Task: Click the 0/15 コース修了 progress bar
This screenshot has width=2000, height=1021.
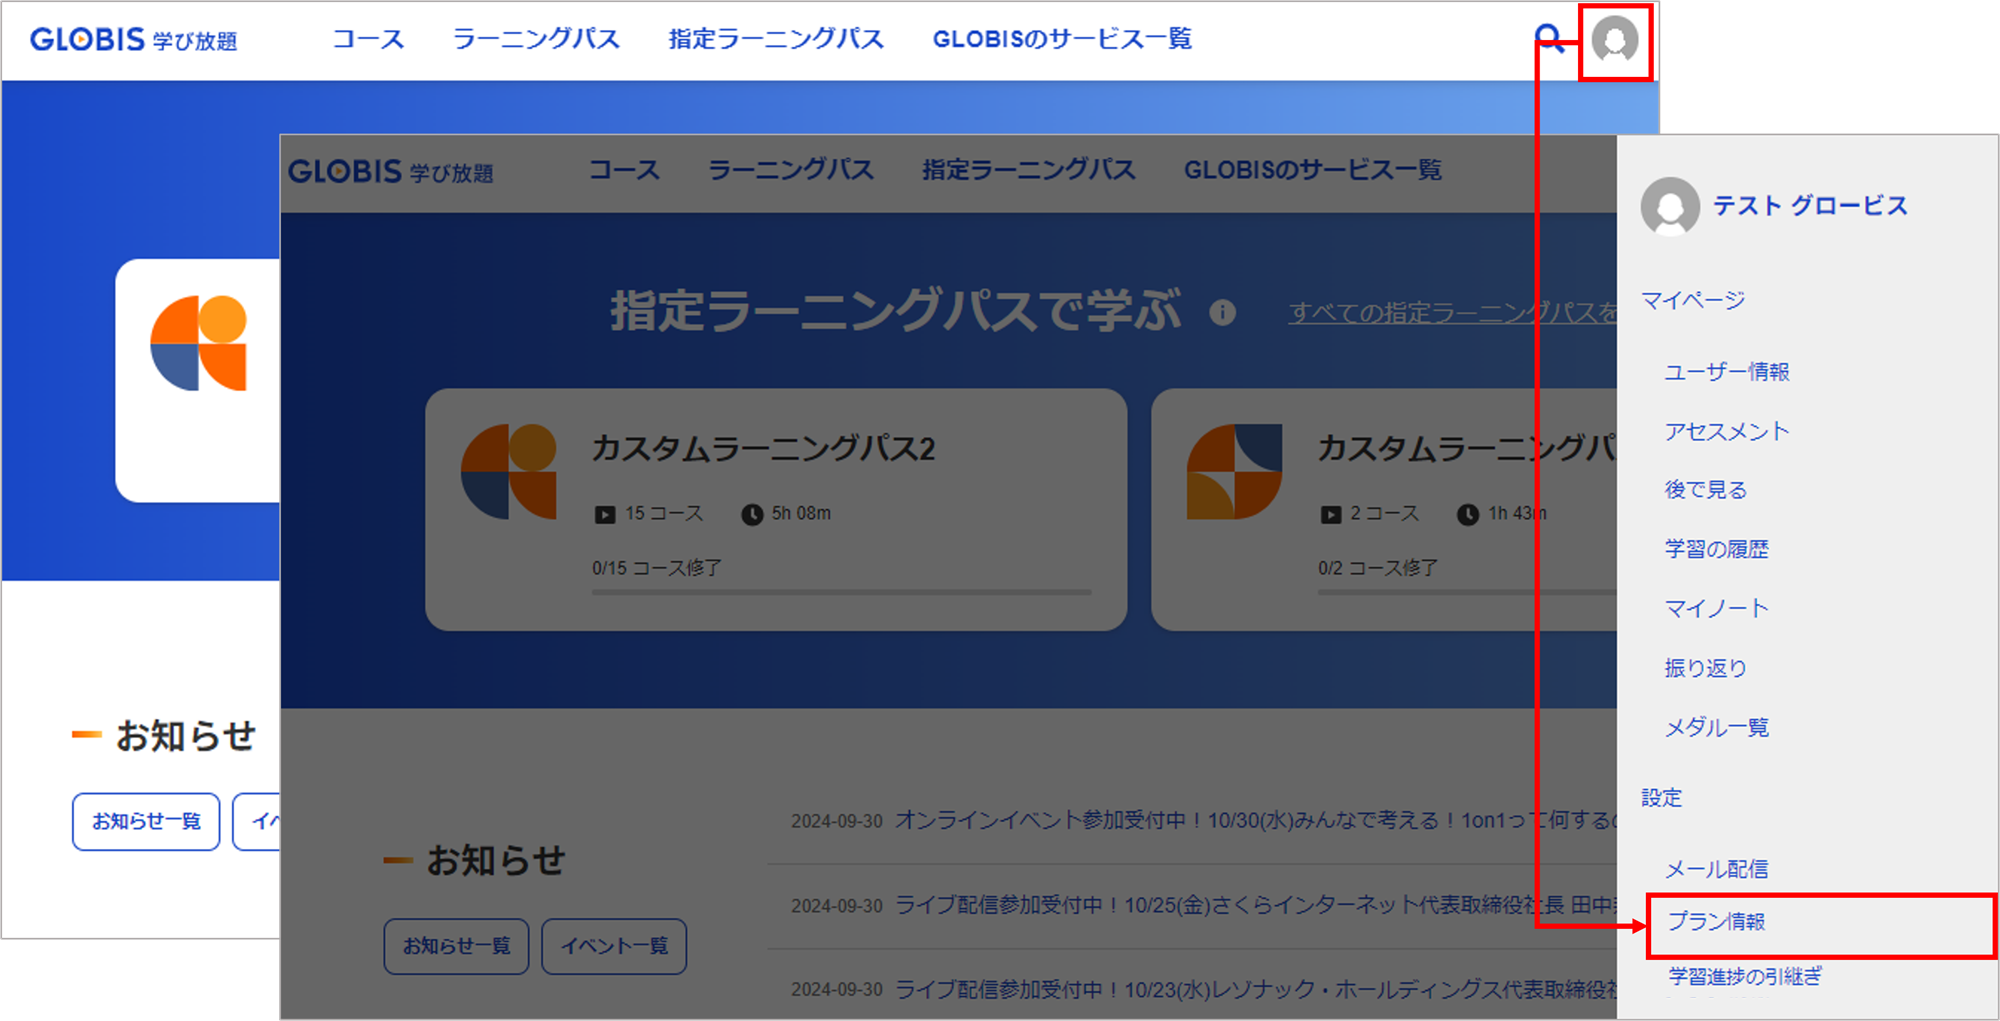Action: pyautogui.click(x=841, y=592)
